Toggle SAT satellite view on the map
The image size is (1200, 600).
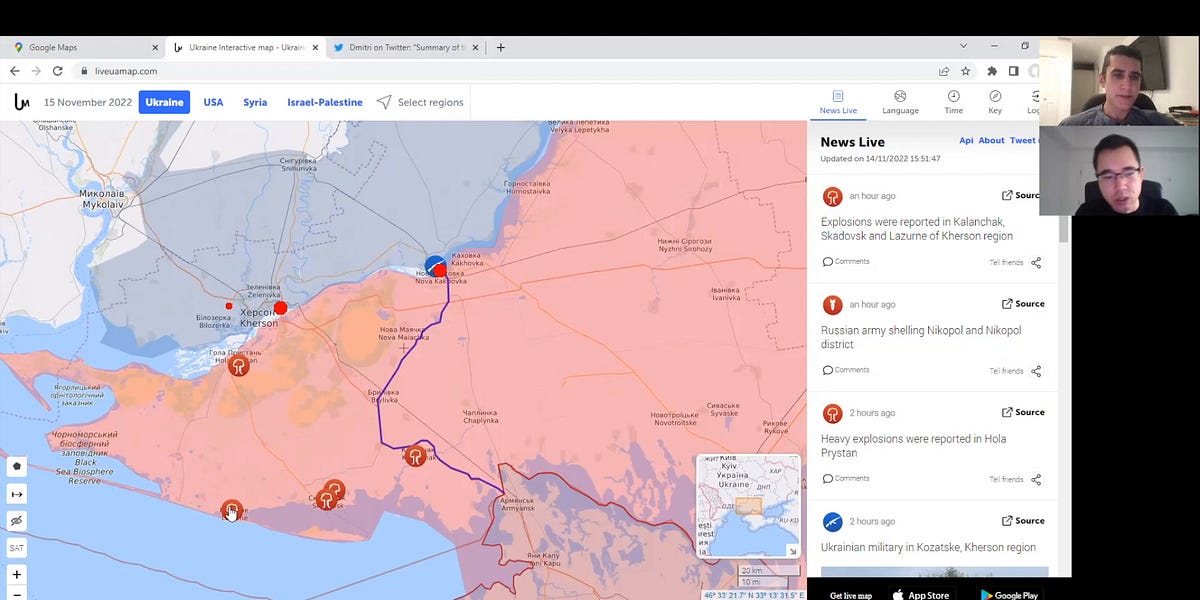click(16, 547)
